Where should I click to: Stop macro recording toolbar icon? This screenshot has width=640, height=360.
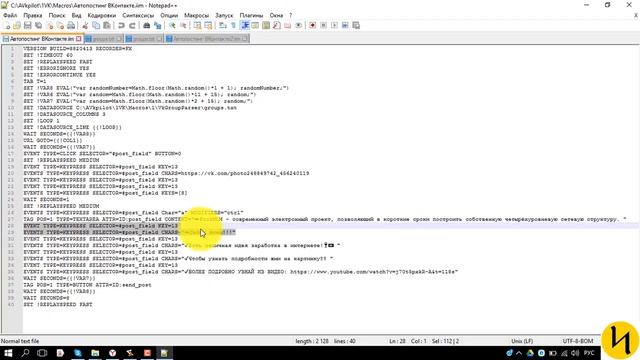click(323, 25)
